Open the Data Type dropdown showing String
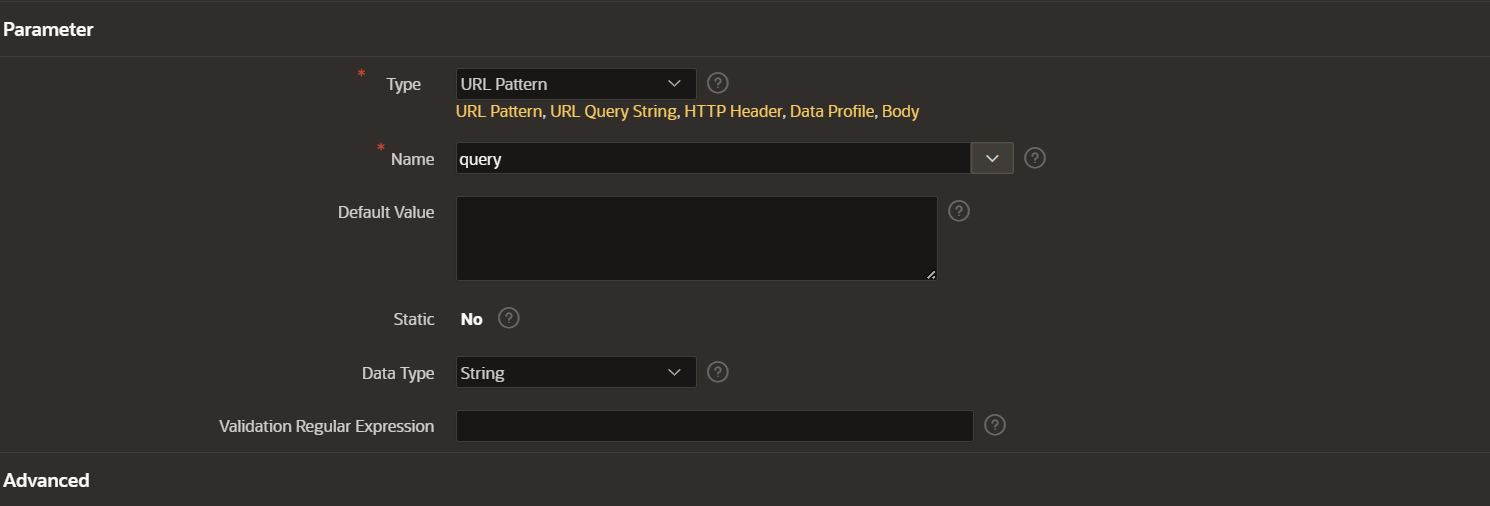The width and height of the screenshot is (1490, 506). (x=576, y=373)
